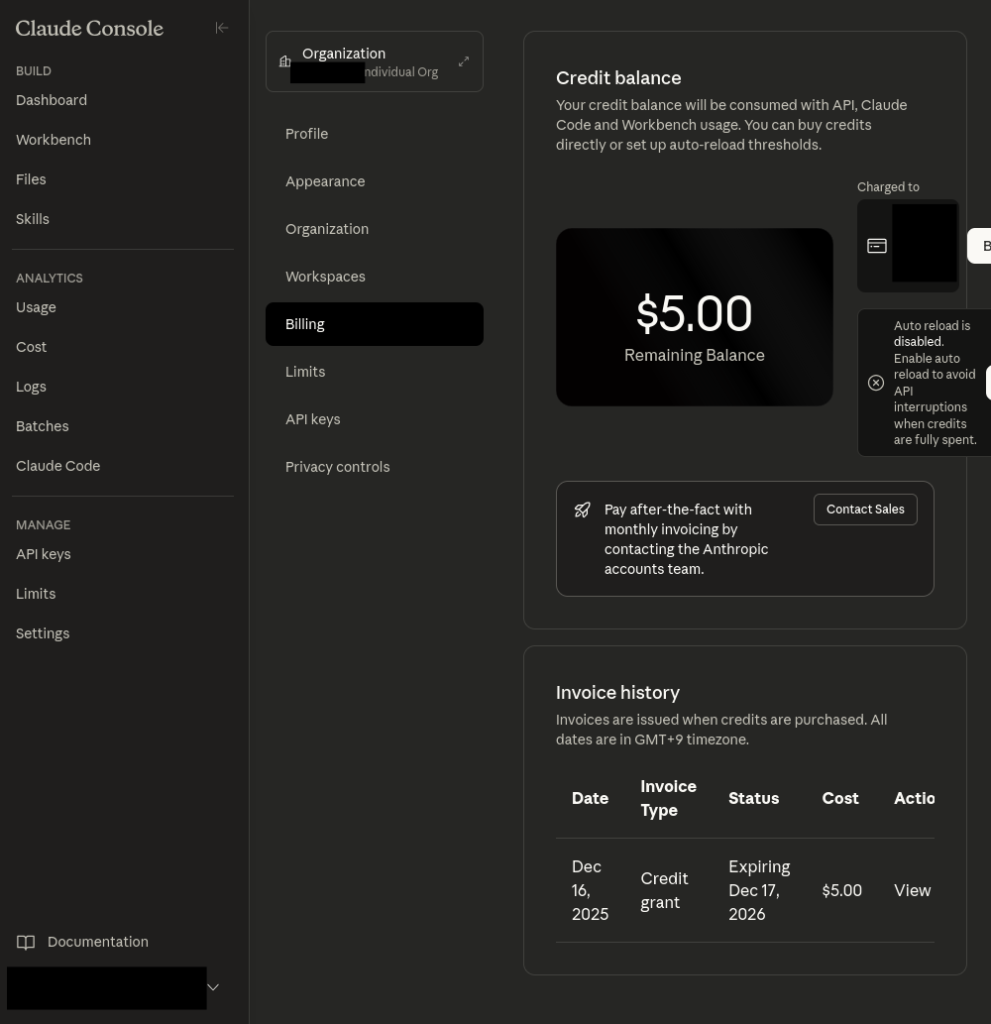Collapse the sidebar using the arrow icon
This screenshot has height=1024, width=991.
[222, 28]
